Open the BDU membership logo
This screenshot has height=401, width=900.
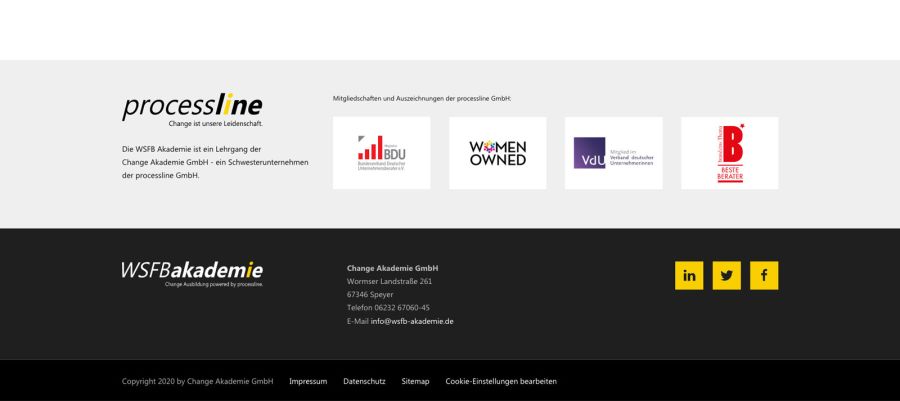tap(381, 153)
